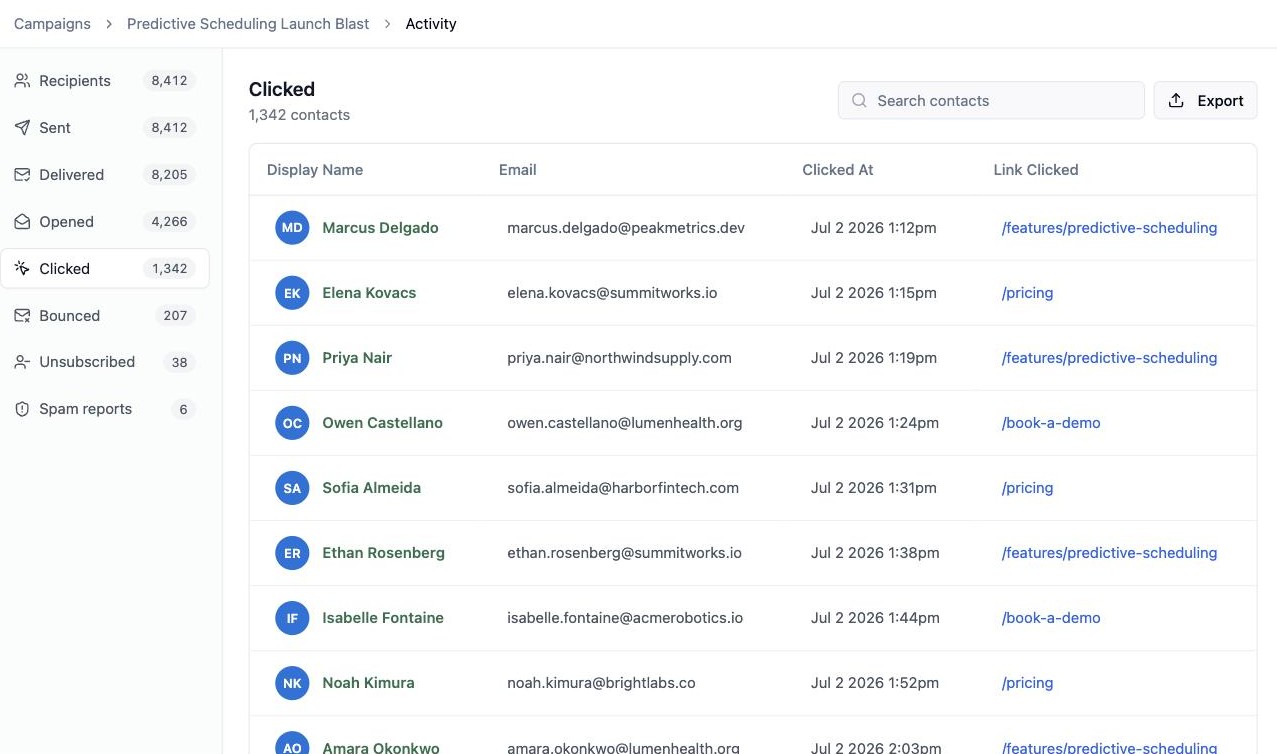Click the timestamp Jul 2 2026 1:38pm
Image resolution: width=1277 pixels, height=754 pixels.
point(875,553)
